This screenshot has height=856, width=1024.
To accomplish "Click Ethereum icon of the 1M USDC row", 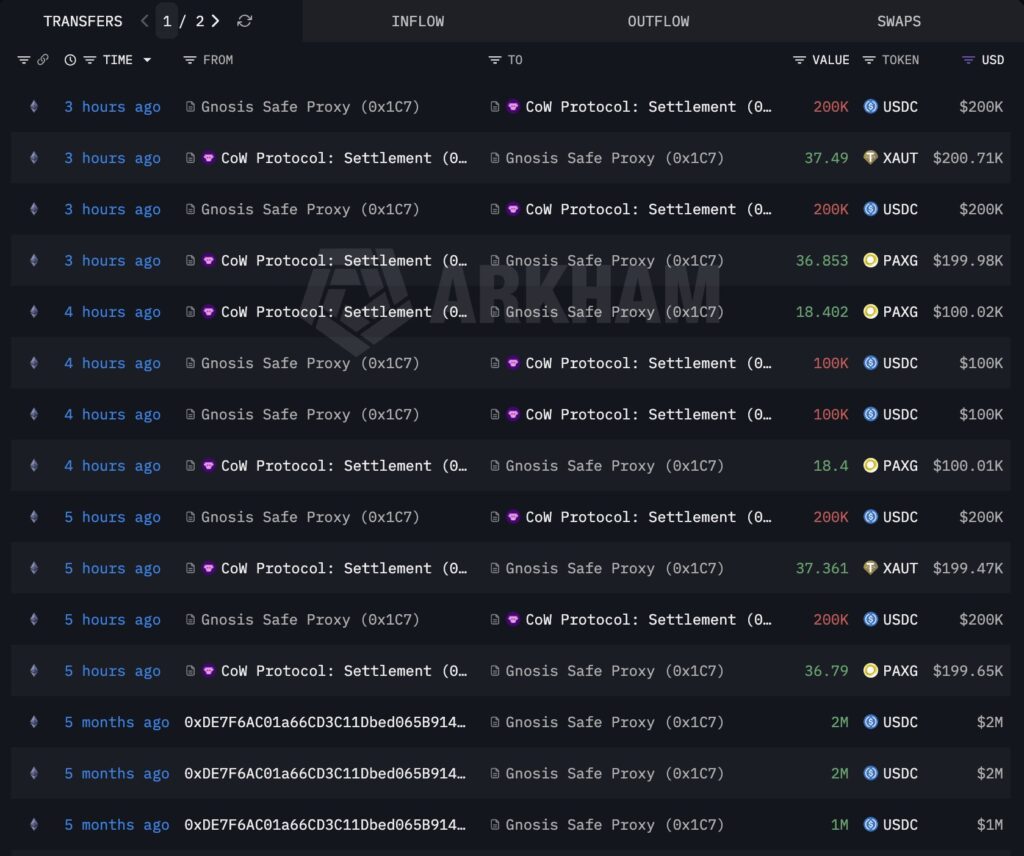I will pos(34,825).
